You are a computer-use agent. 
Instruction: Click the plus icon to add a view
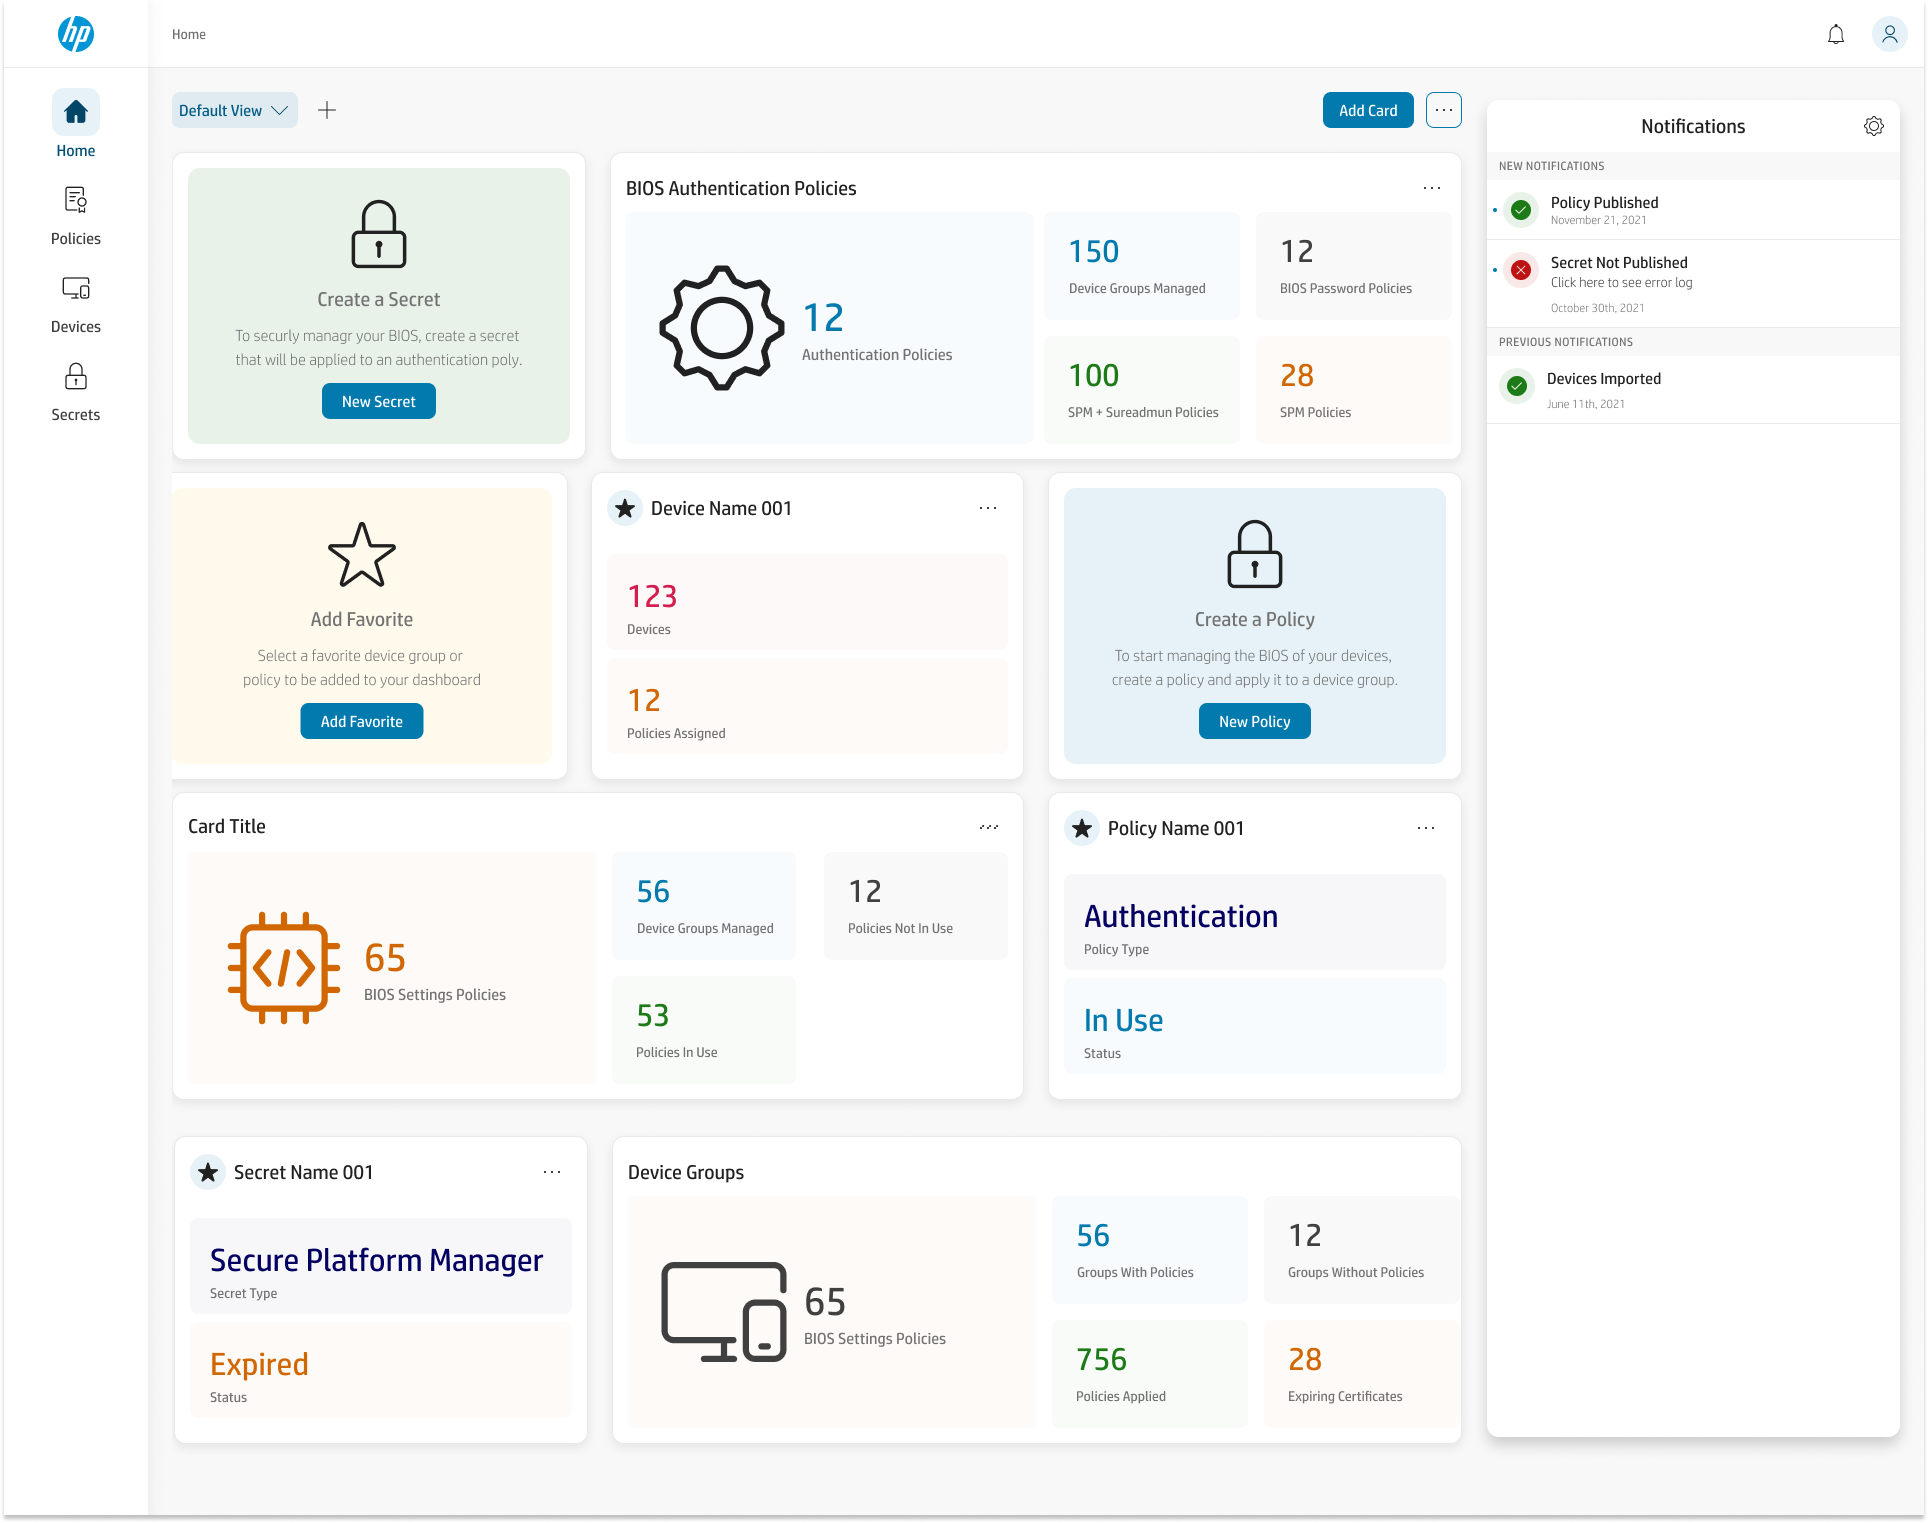coord(326,110)
